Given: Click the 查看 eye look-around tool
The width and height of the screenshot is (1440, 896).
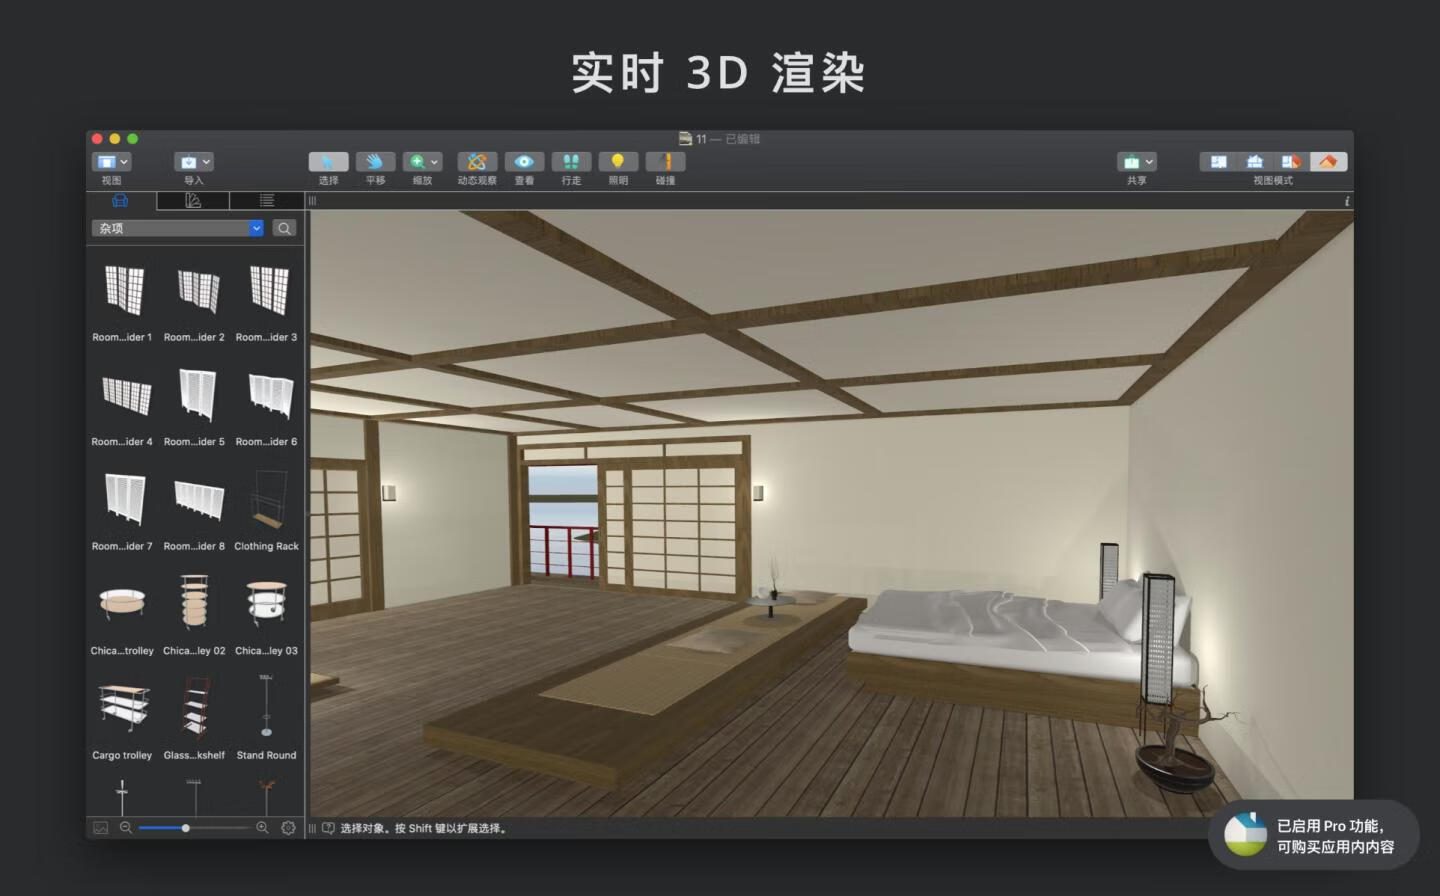Looking at the screenshot, I should tap(524, 162).
